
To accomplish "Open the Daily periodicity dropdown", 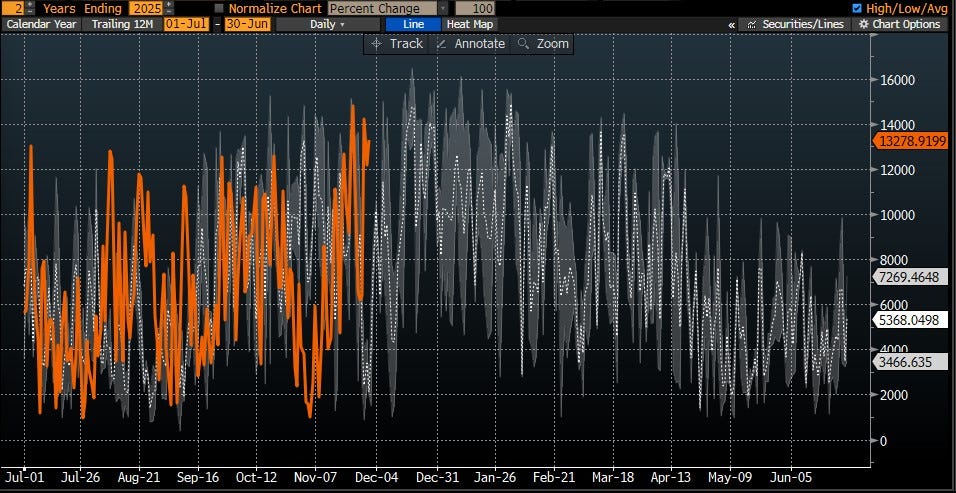I will (x=327, y=24).
